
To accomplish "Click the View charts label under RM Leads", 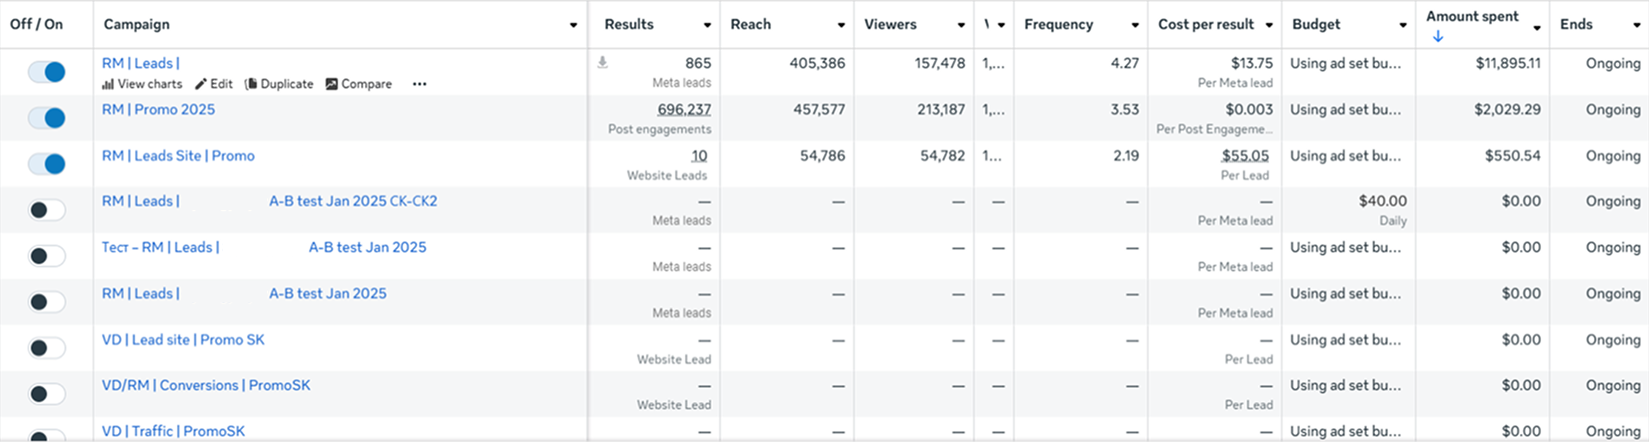I will pyautogui.click(x=150, y=84).
